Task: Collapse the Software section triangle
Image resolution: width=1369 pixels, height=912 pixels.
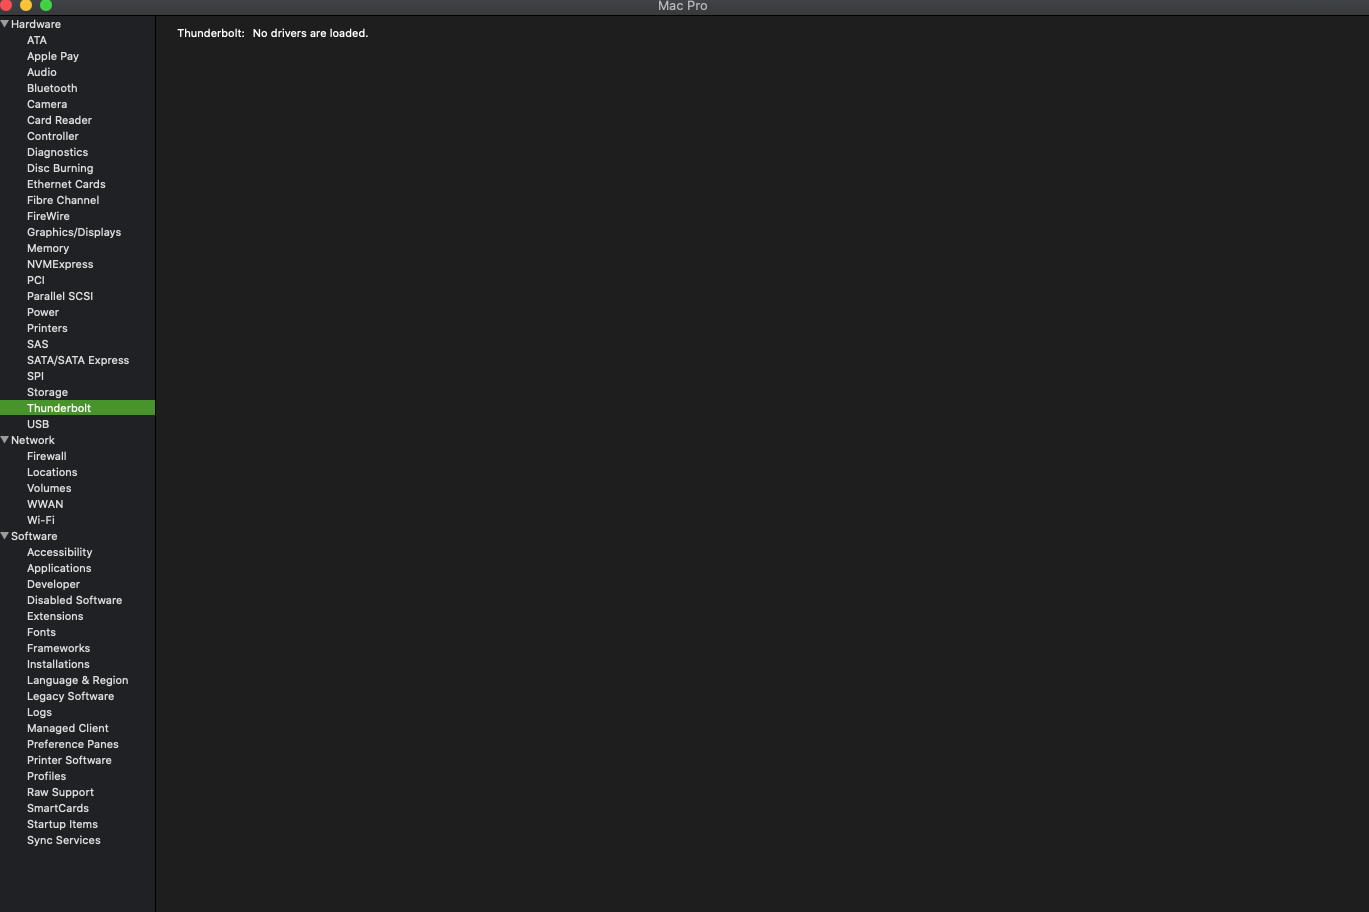Action: click(5, 536)
